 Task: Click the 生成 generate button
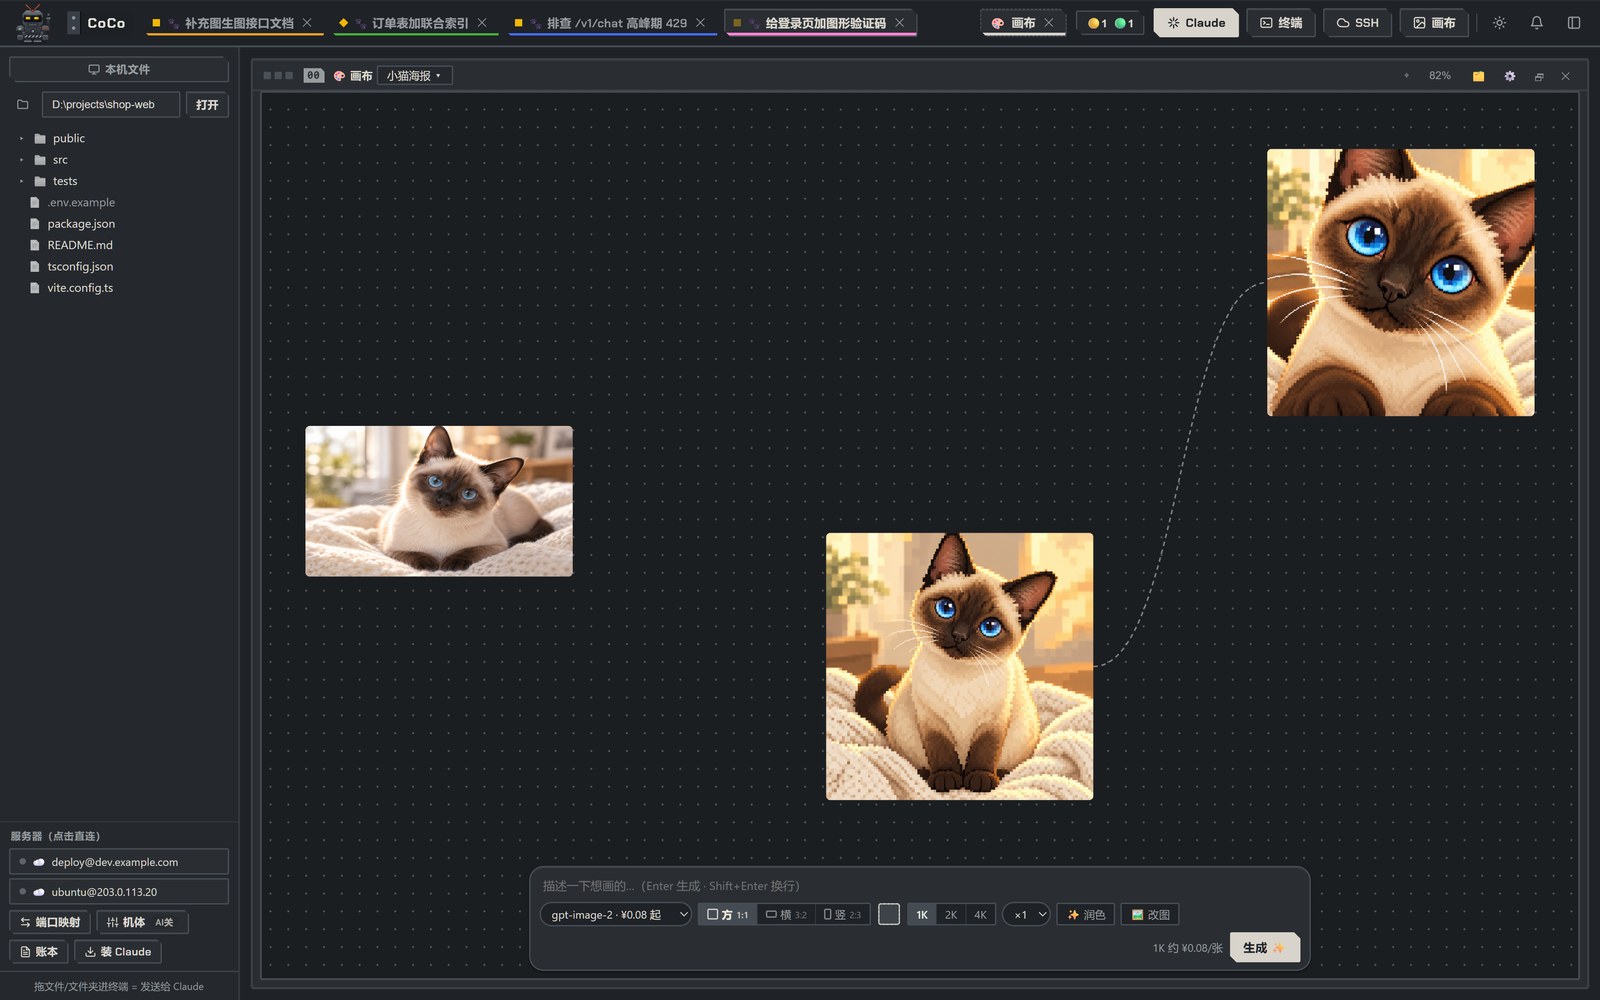[1264, 948]
